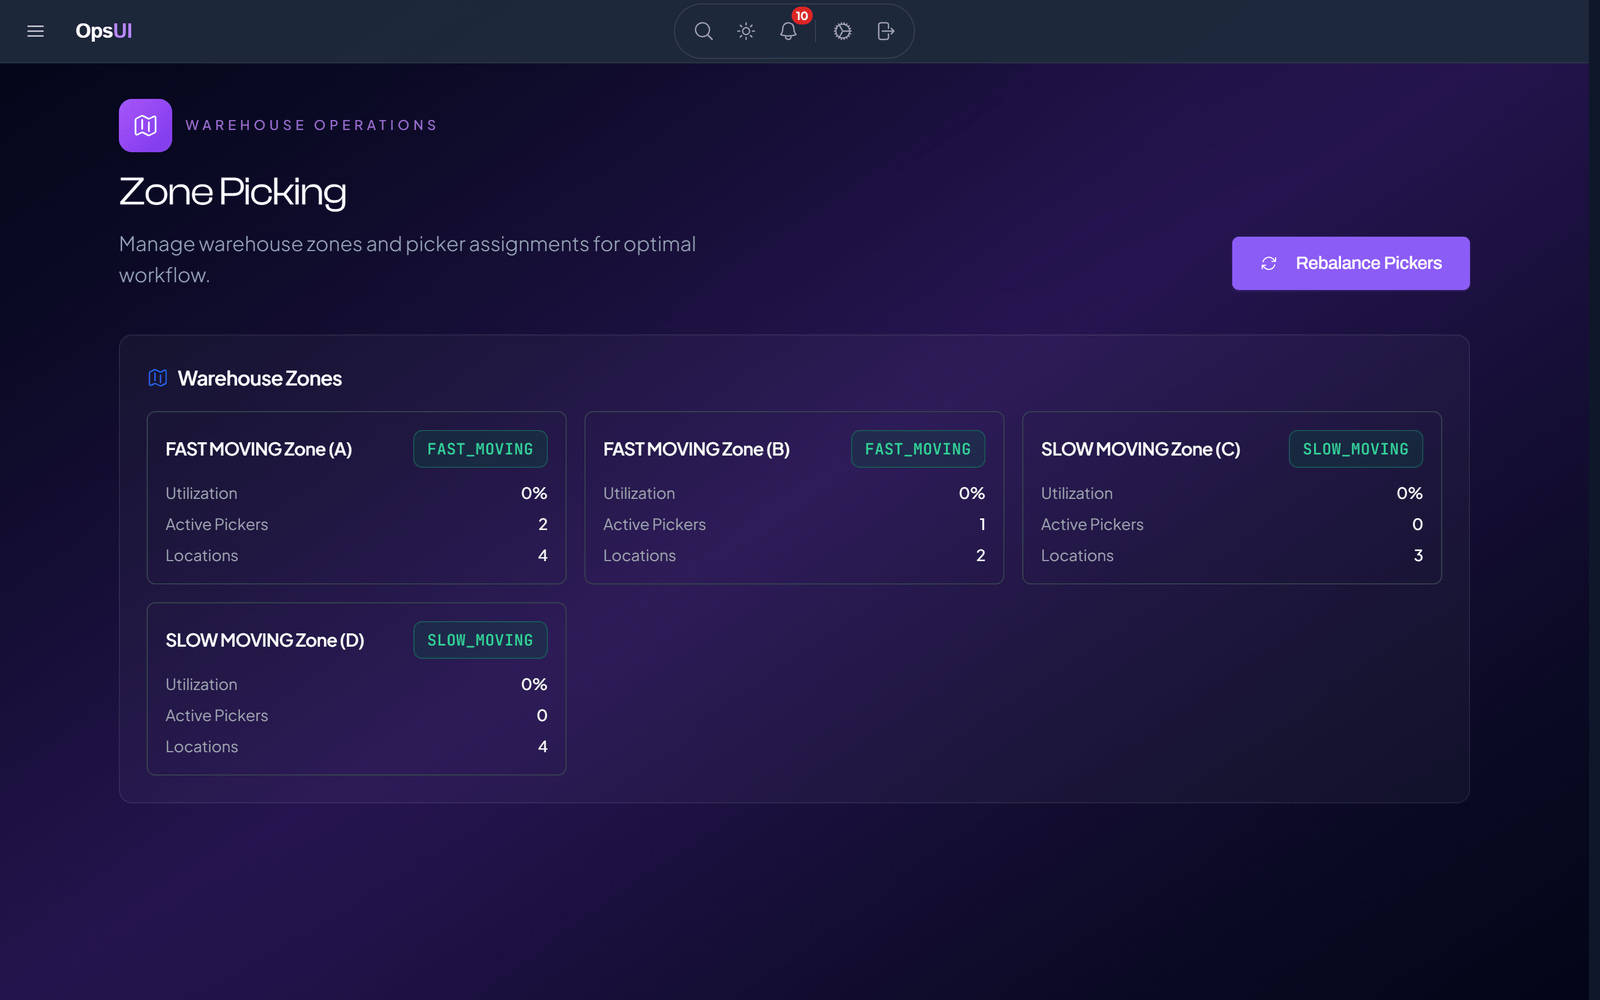The image size is (1600, 1000).
Task: Open settings gear icon
Action: pyautogui.click(x=843, y=31)
